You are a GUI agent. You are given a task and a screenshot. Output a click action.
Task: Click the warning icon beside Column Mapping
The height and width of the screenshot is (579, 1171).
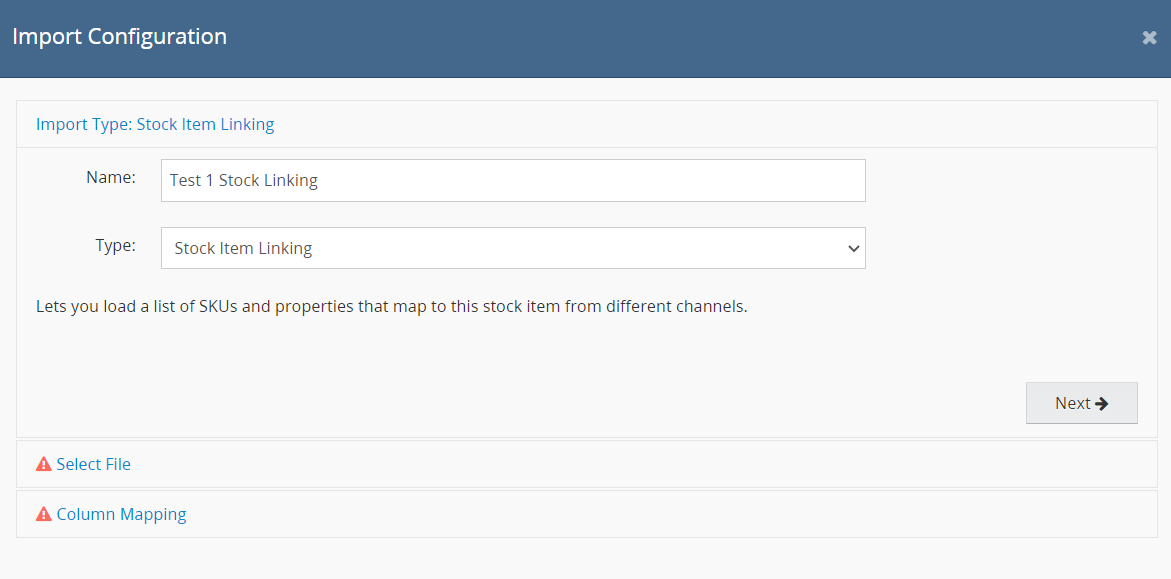coord(44,514)
